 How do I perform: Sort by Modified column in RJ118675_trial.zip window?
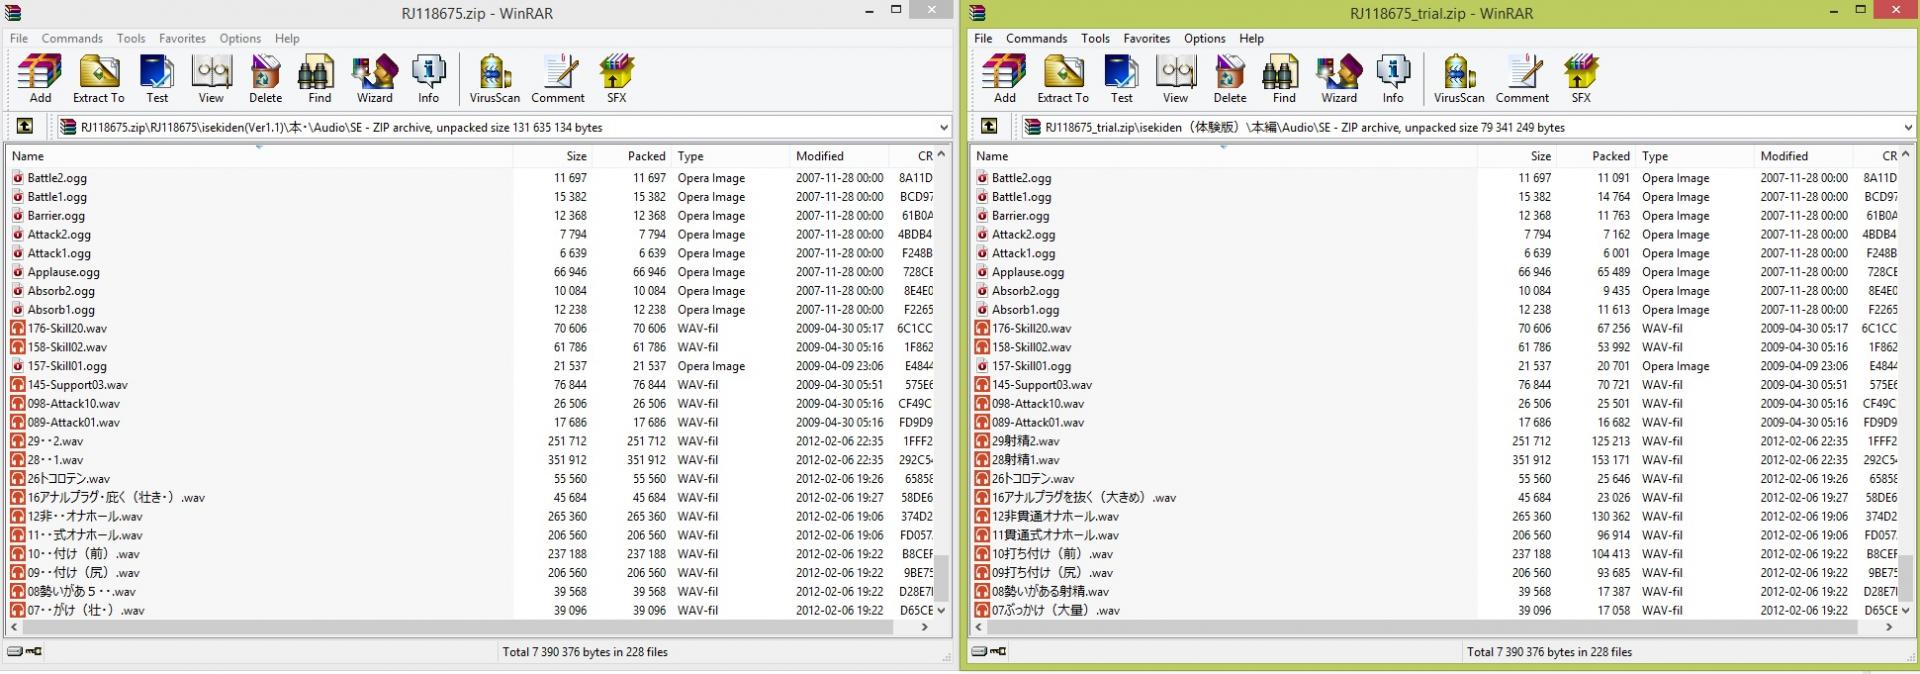(x=1802, y=156)
